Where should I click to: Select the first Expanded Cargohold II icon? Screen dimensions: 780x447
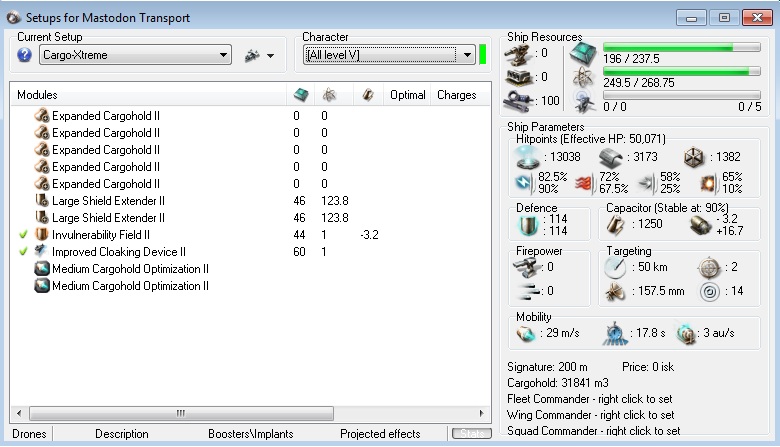42,115
